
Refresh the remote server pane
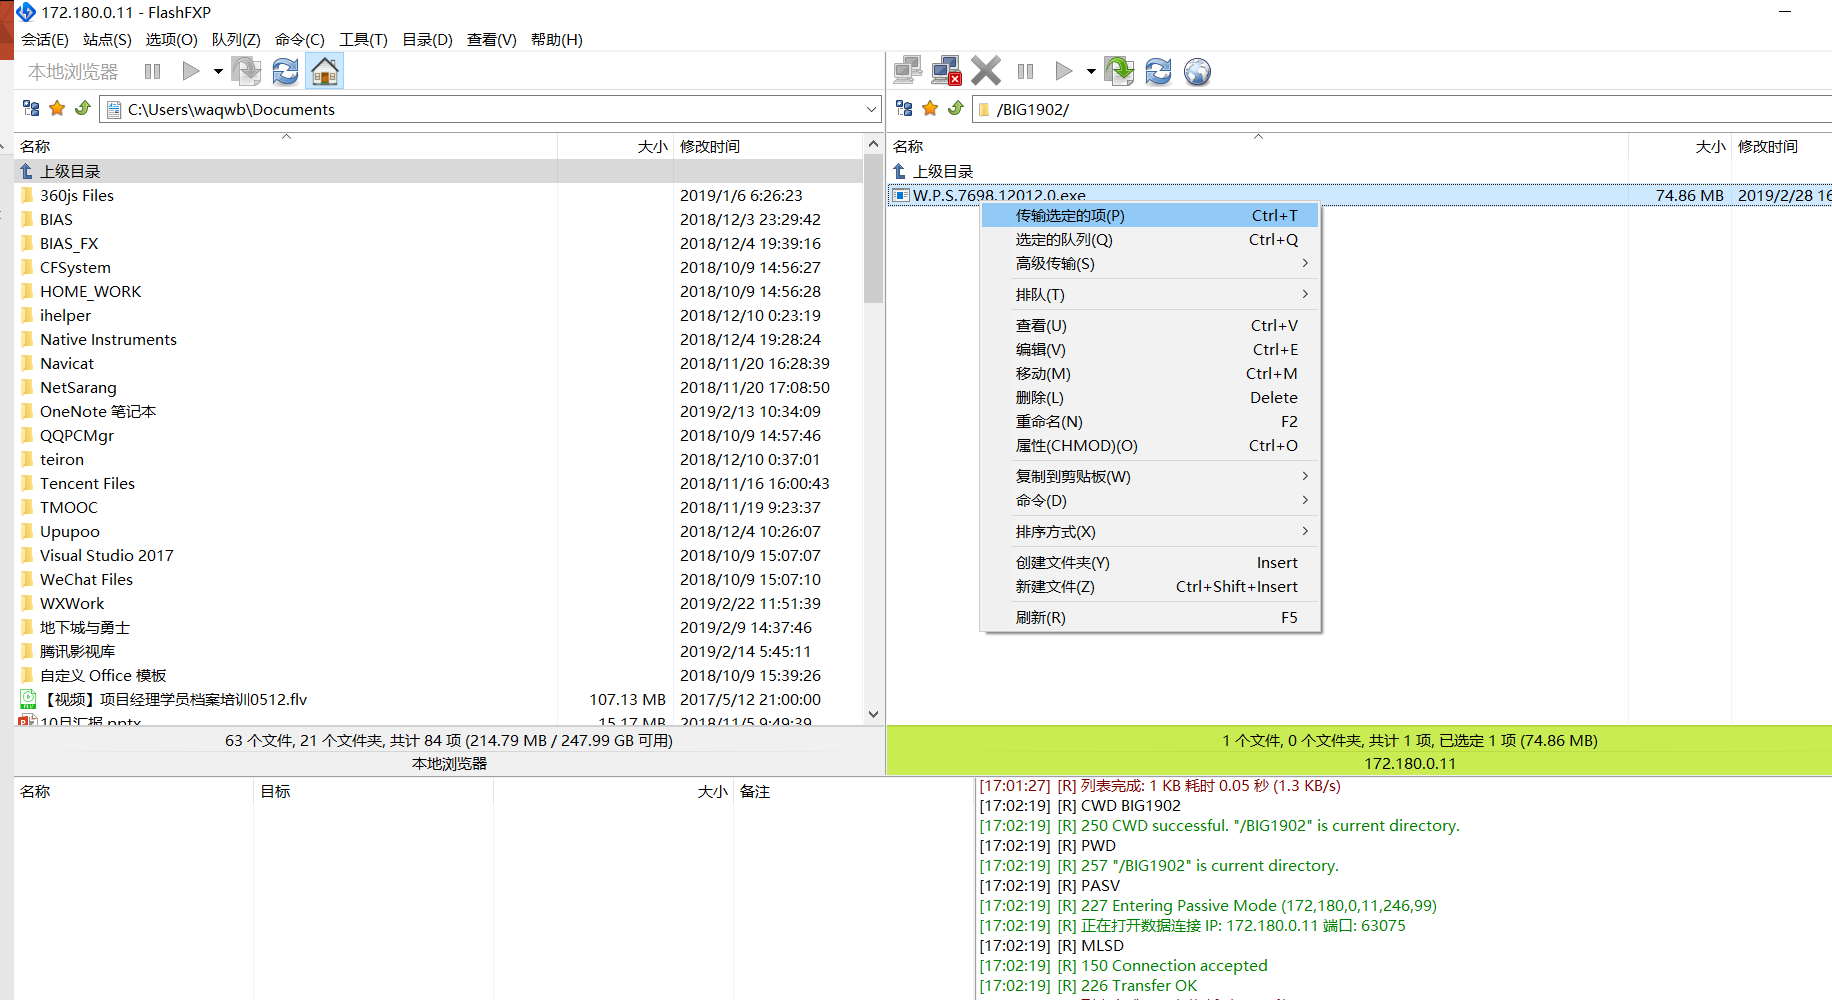pyautogui.click(x=1158, y=71)
